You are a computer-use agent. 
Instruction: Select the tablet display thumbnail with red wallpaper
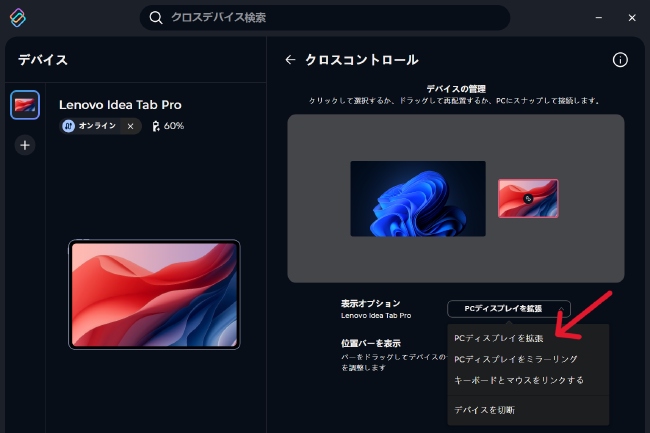pos(528,198)
